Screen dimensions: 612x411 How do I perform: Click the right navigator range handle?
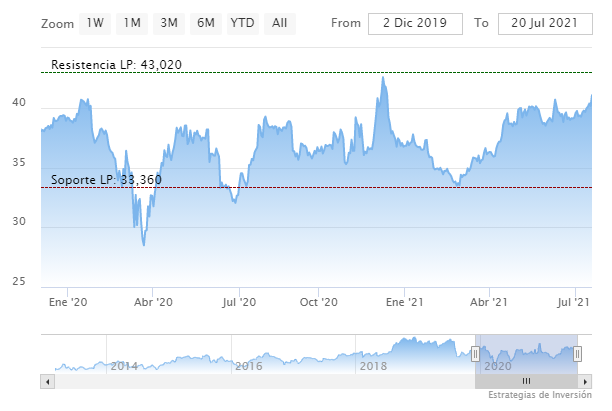[x=577, y=353]
